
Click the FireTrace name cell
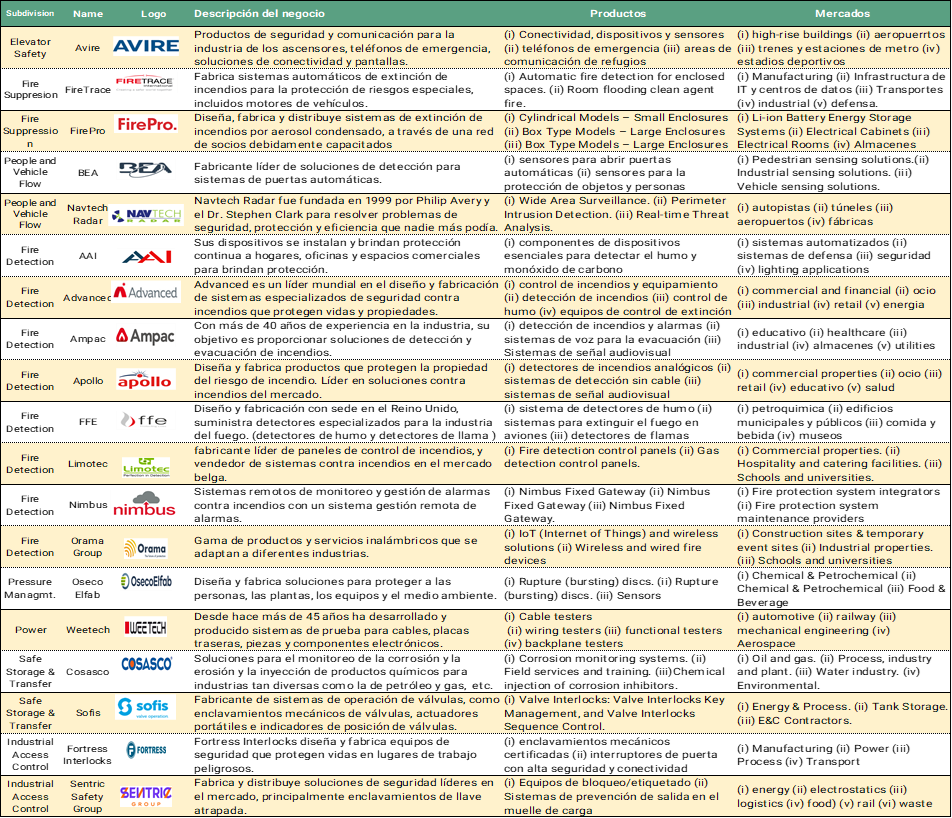tap(88, 90)
